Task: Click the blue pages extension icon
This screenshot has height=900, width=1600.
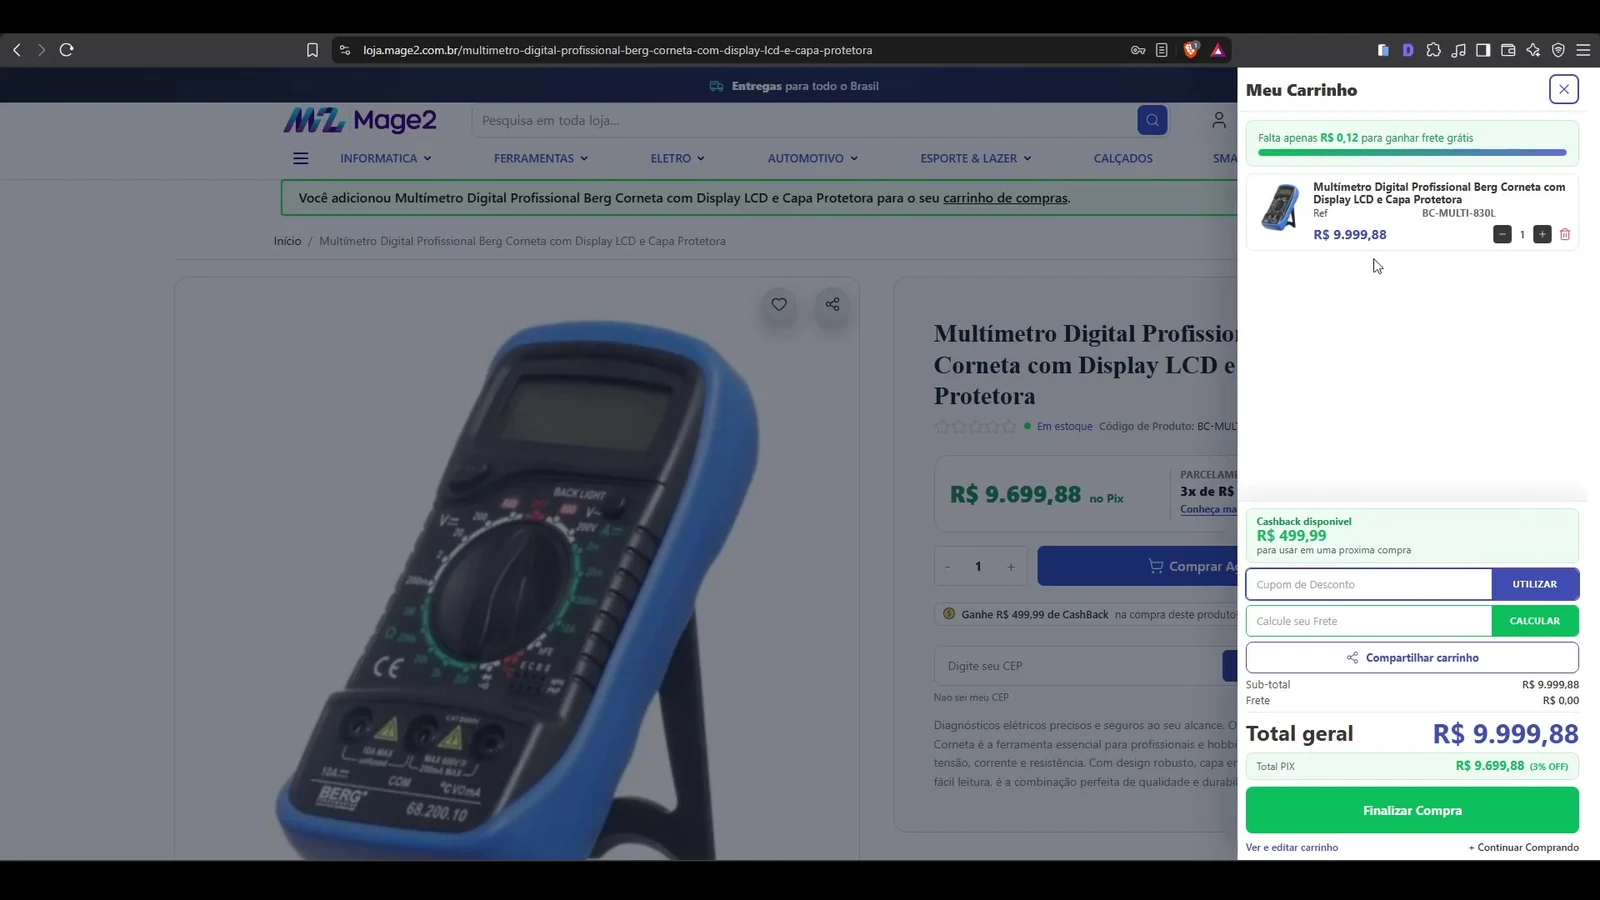Action: click(1383, 50)
